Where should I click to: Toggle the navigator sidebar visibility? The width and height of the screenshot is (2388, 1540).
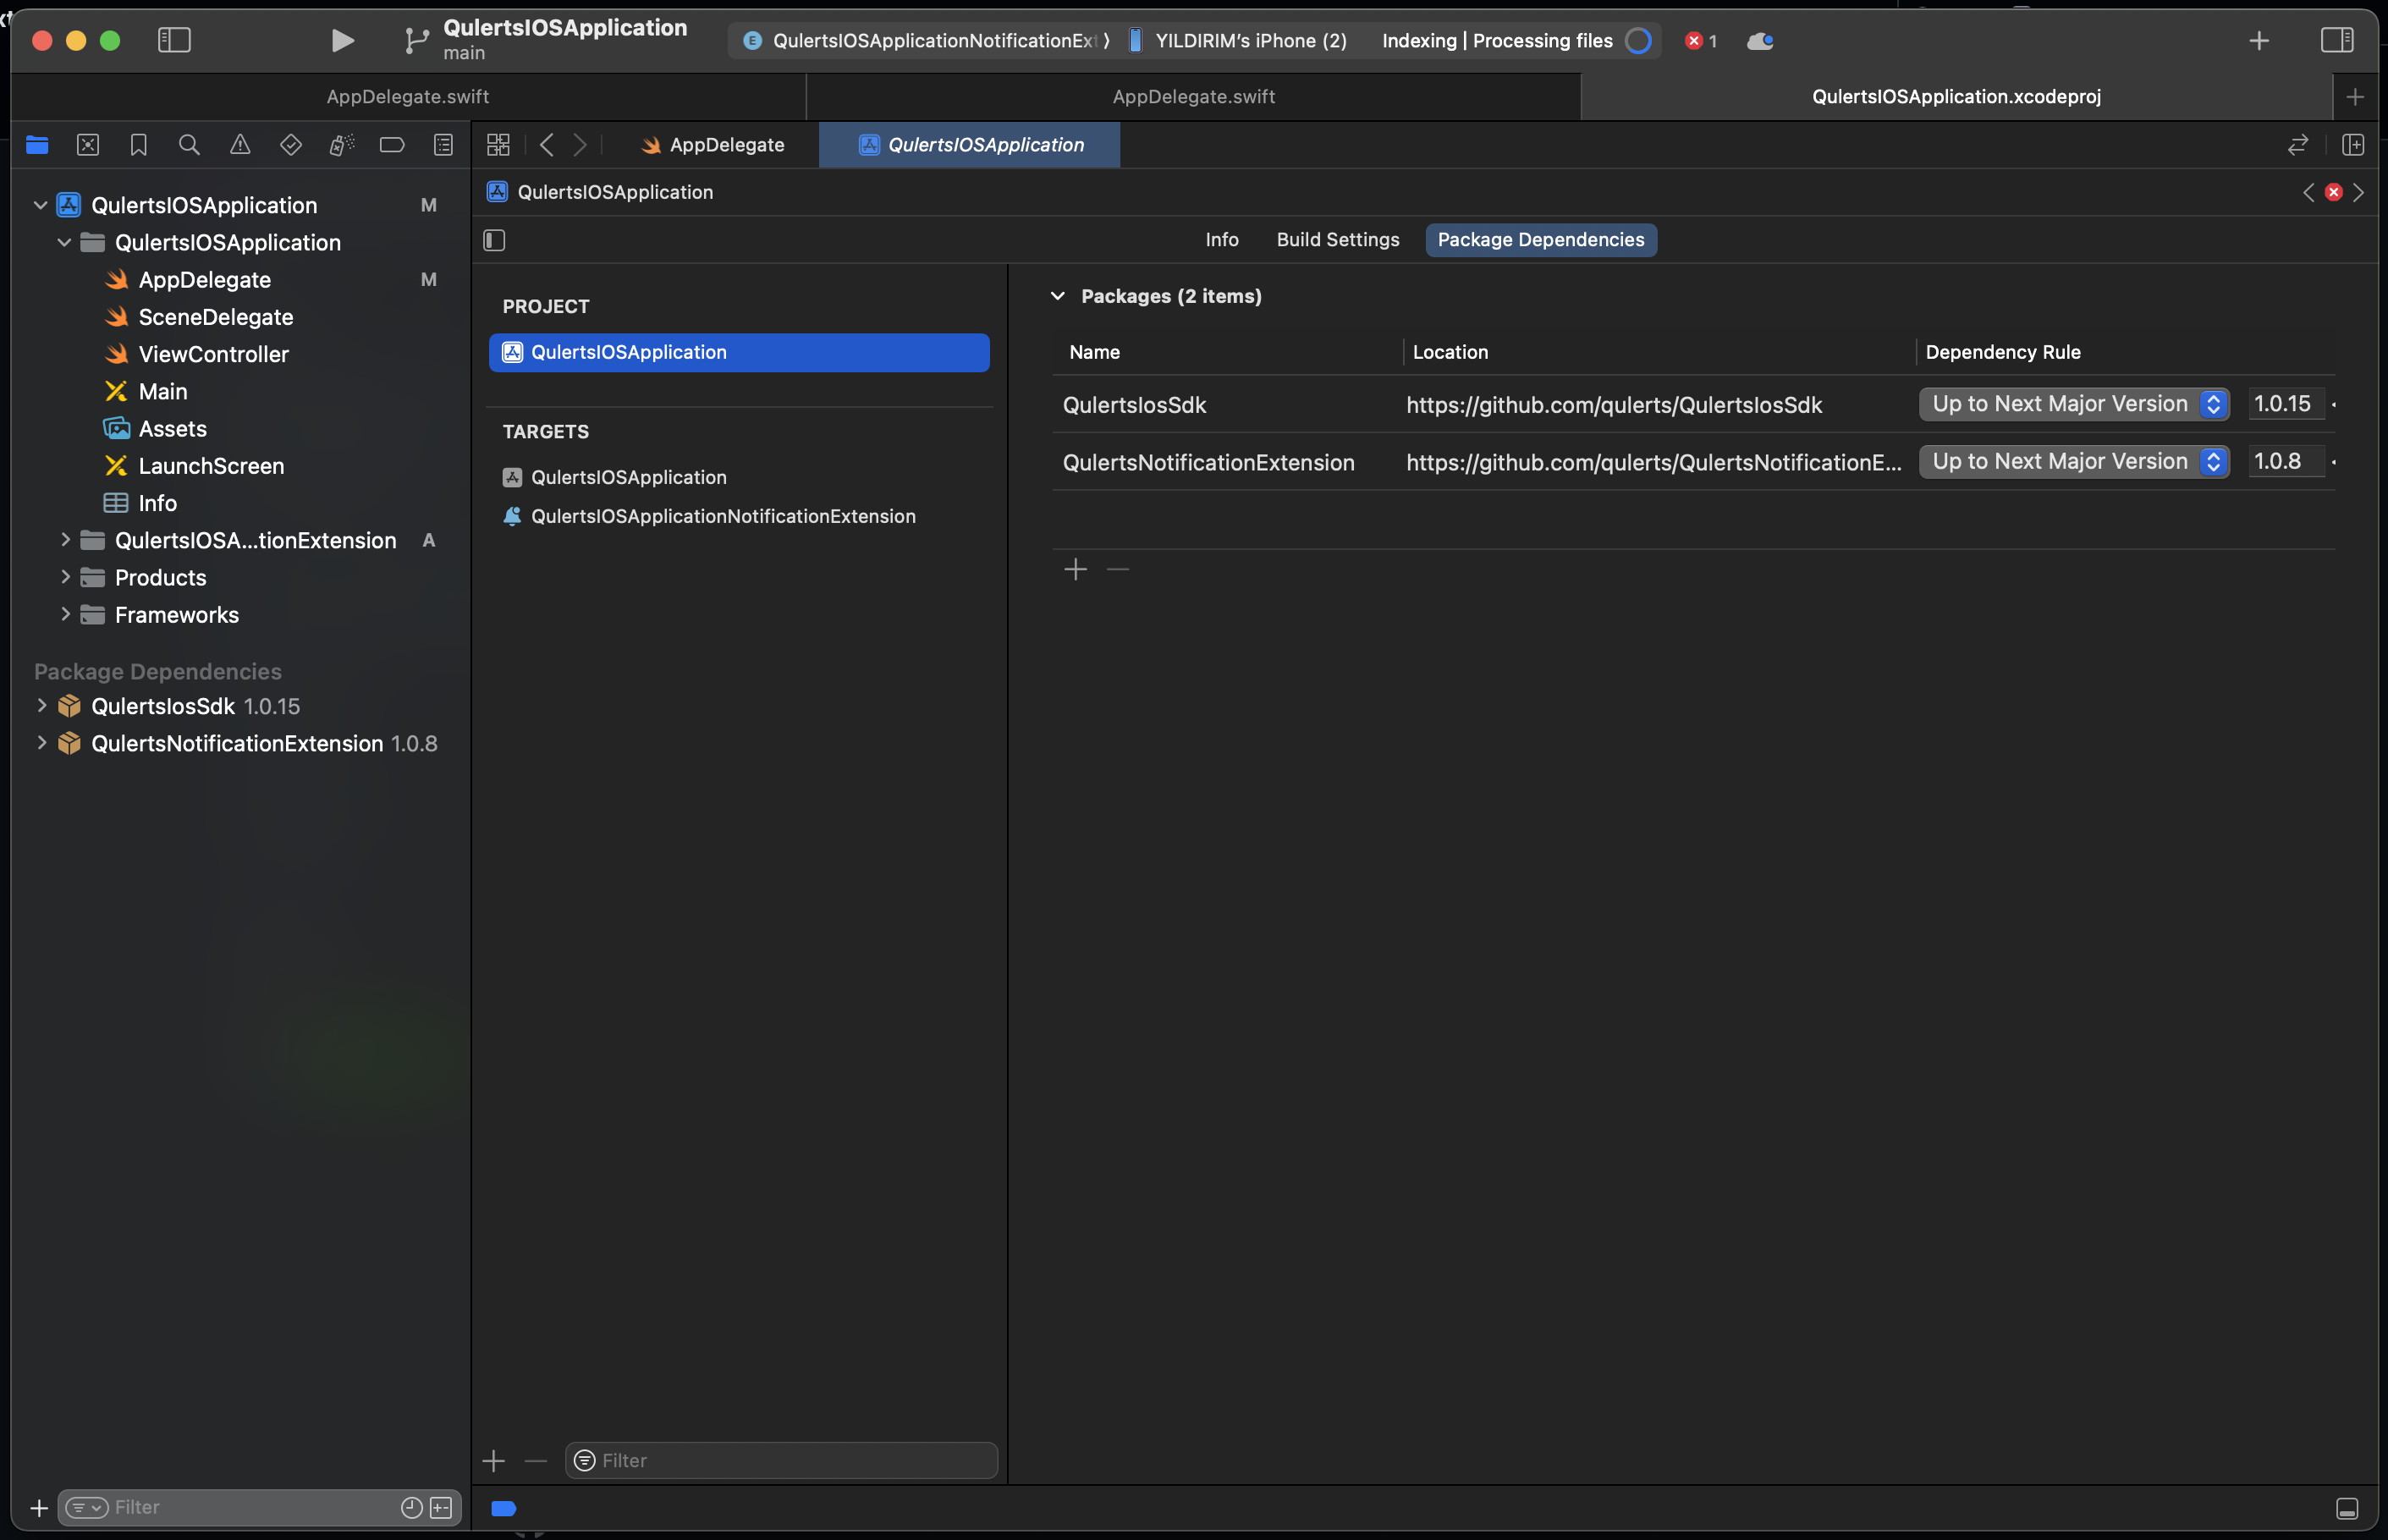coord(174,40)
